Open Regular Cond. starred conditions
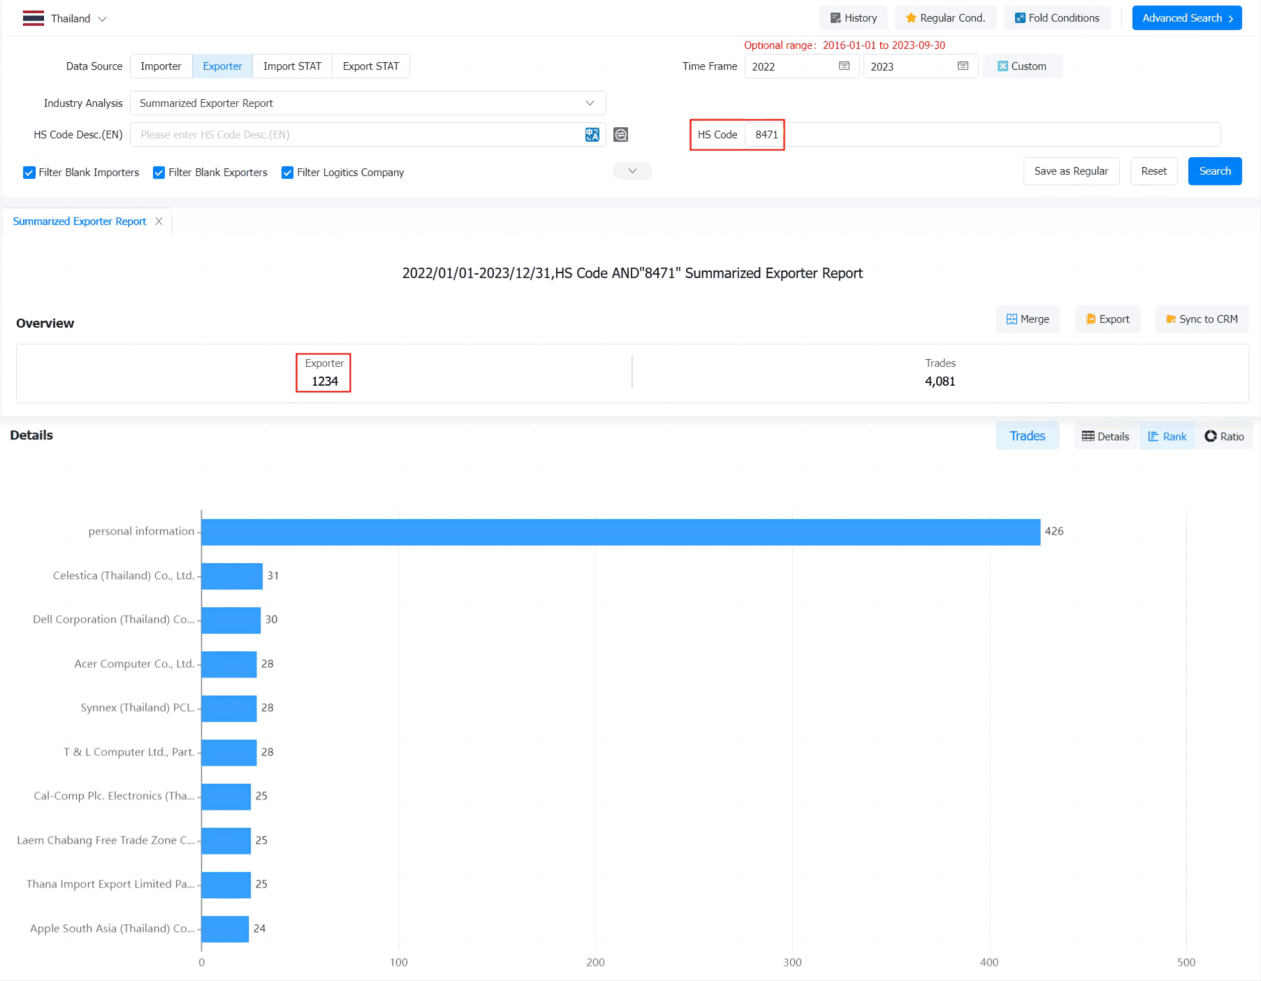1261x981 pixels. coord(945,18)
